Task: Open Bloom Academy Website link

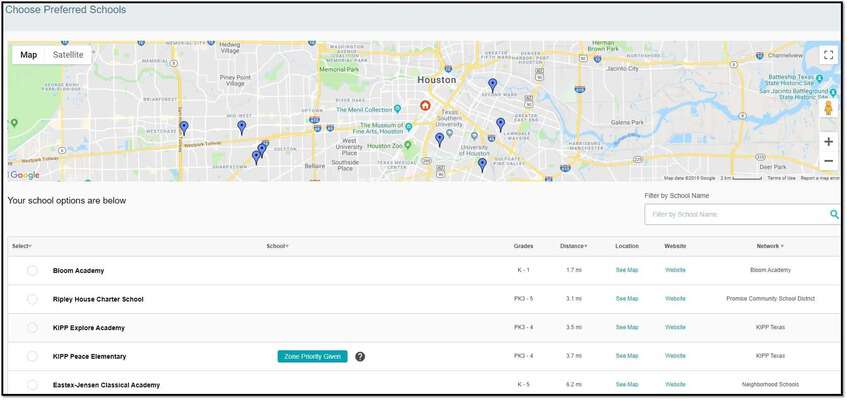Action: click(675, 270)
